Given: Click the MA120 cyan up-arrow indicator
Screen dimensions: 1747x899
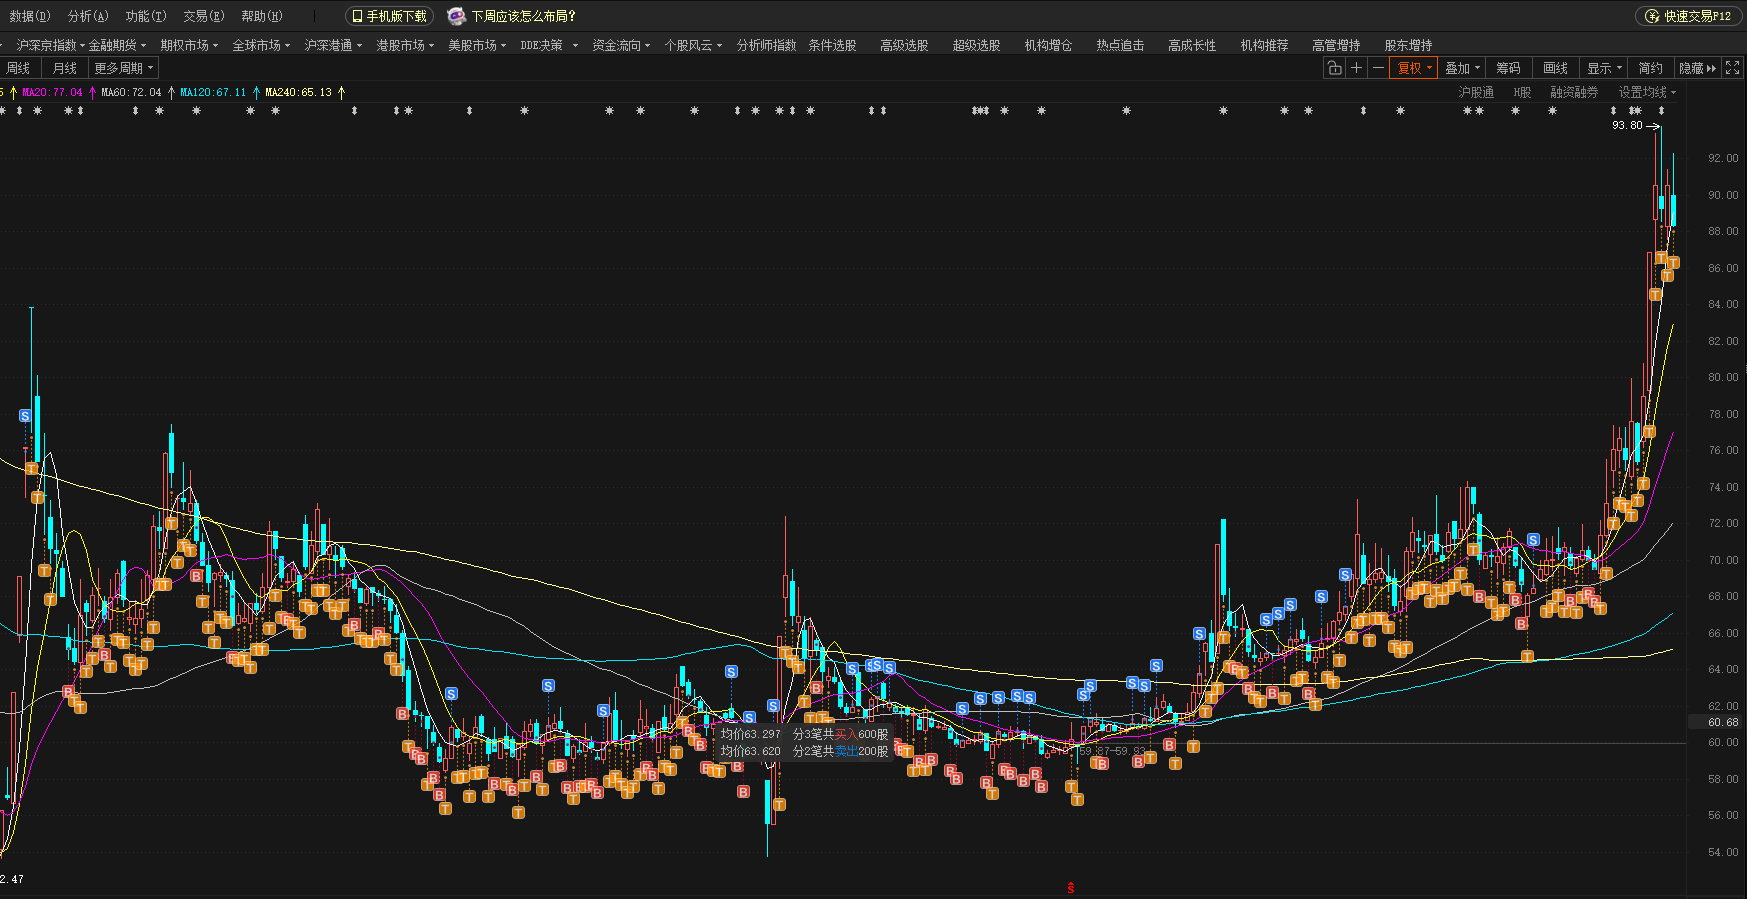Looking at the screenshot, I should coord(257,92).
